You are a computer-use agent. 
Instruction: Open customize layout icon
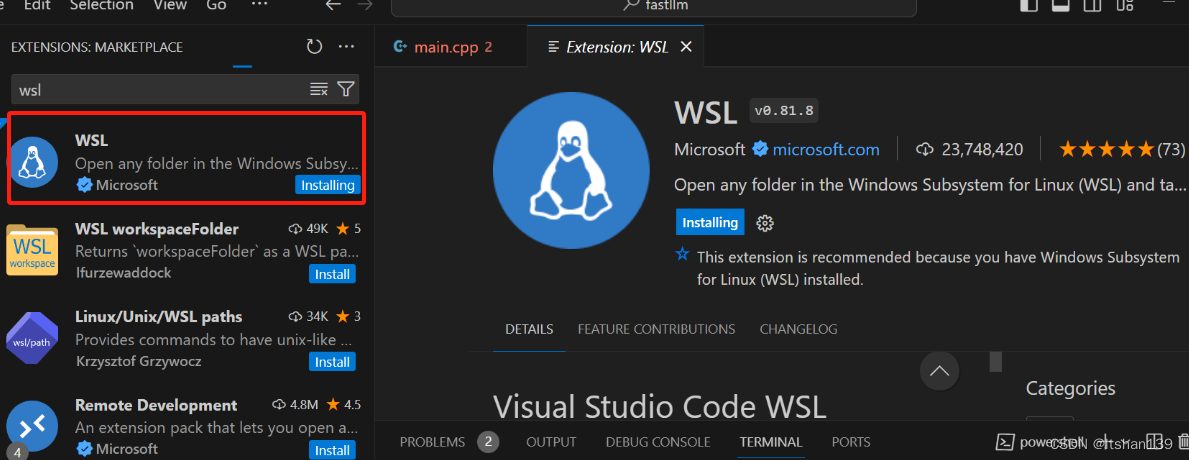[x=1124, y=6]
